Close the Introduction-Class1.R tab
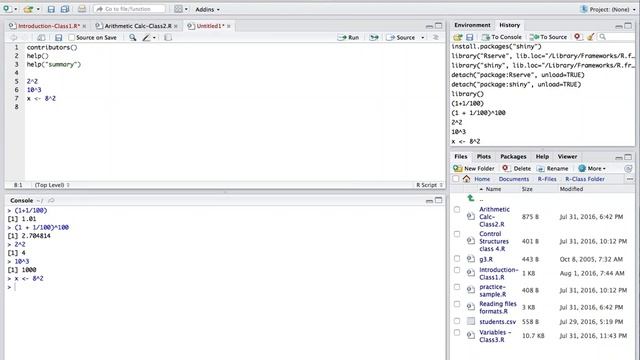 point(84,26)
